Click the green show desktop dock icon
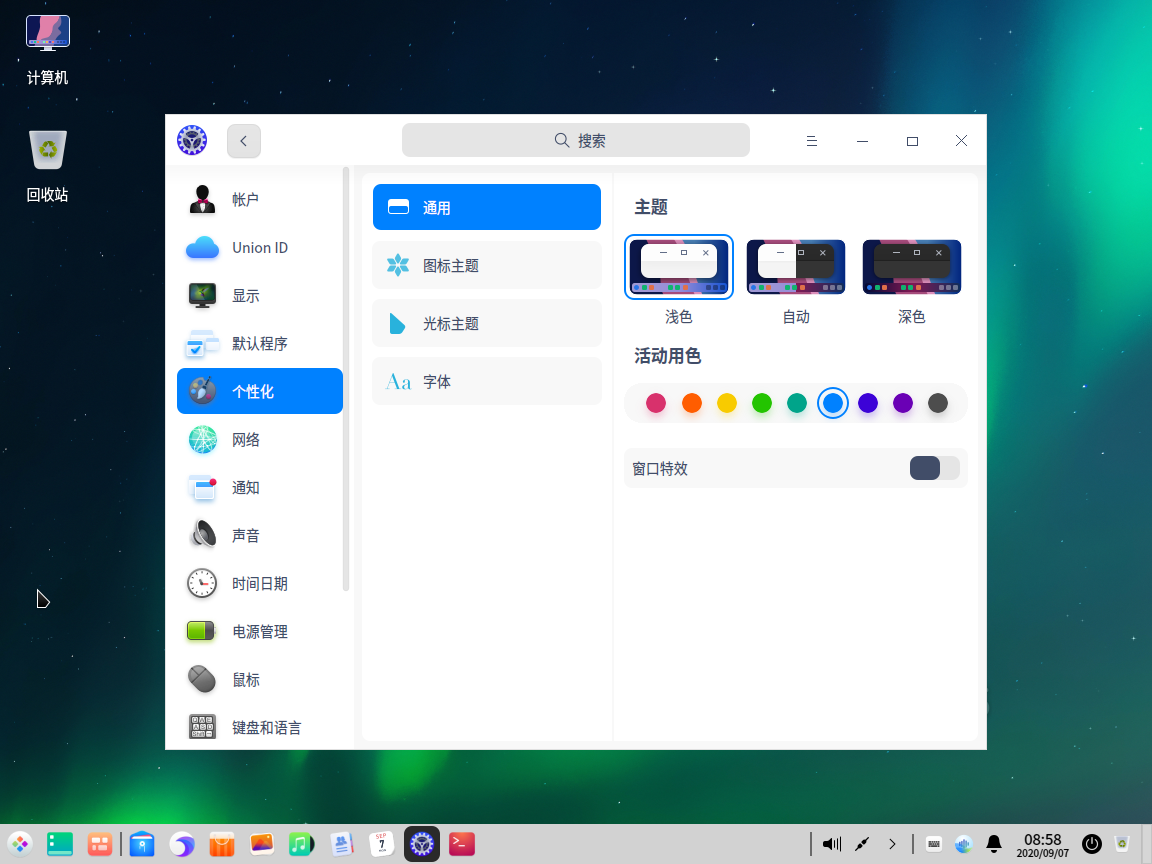 point(60,844)
